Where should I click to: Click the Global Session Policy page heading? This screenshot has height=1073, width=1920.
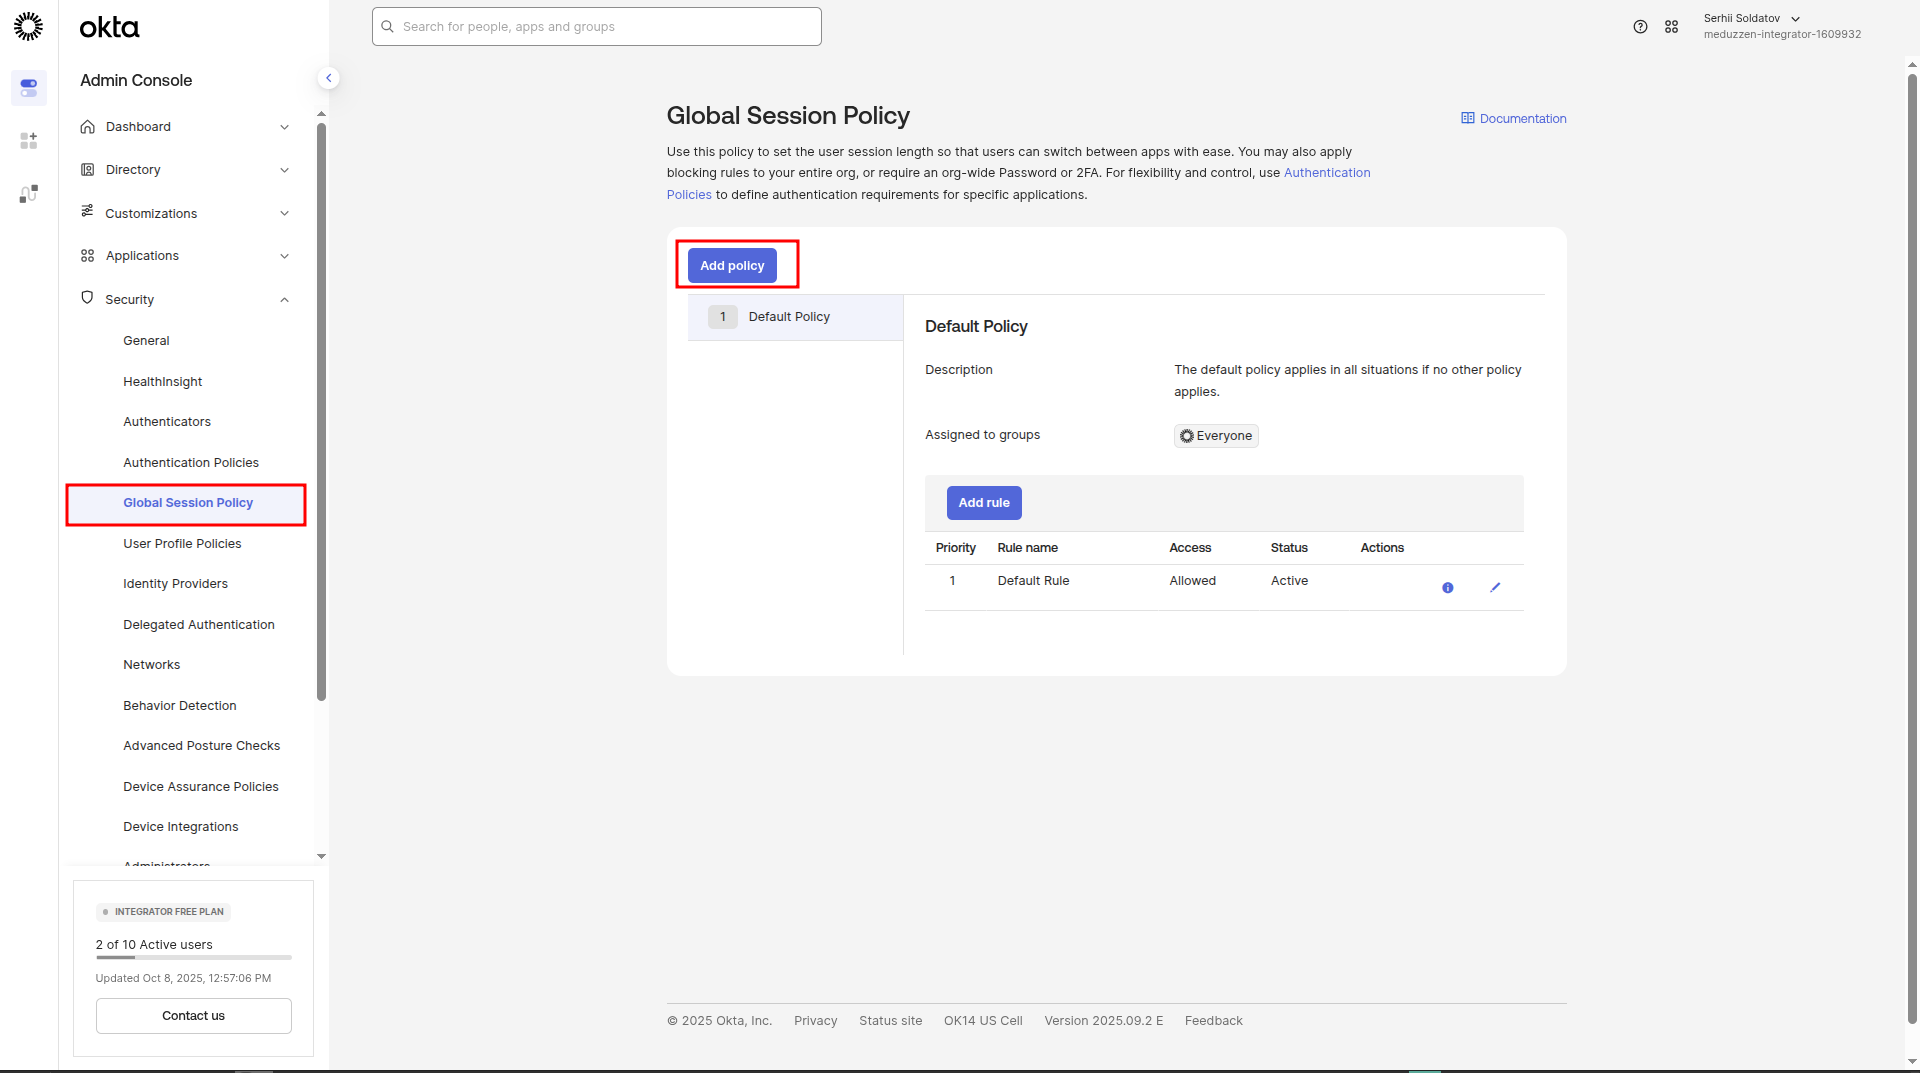pyautogui.click(x=788, y=116)
